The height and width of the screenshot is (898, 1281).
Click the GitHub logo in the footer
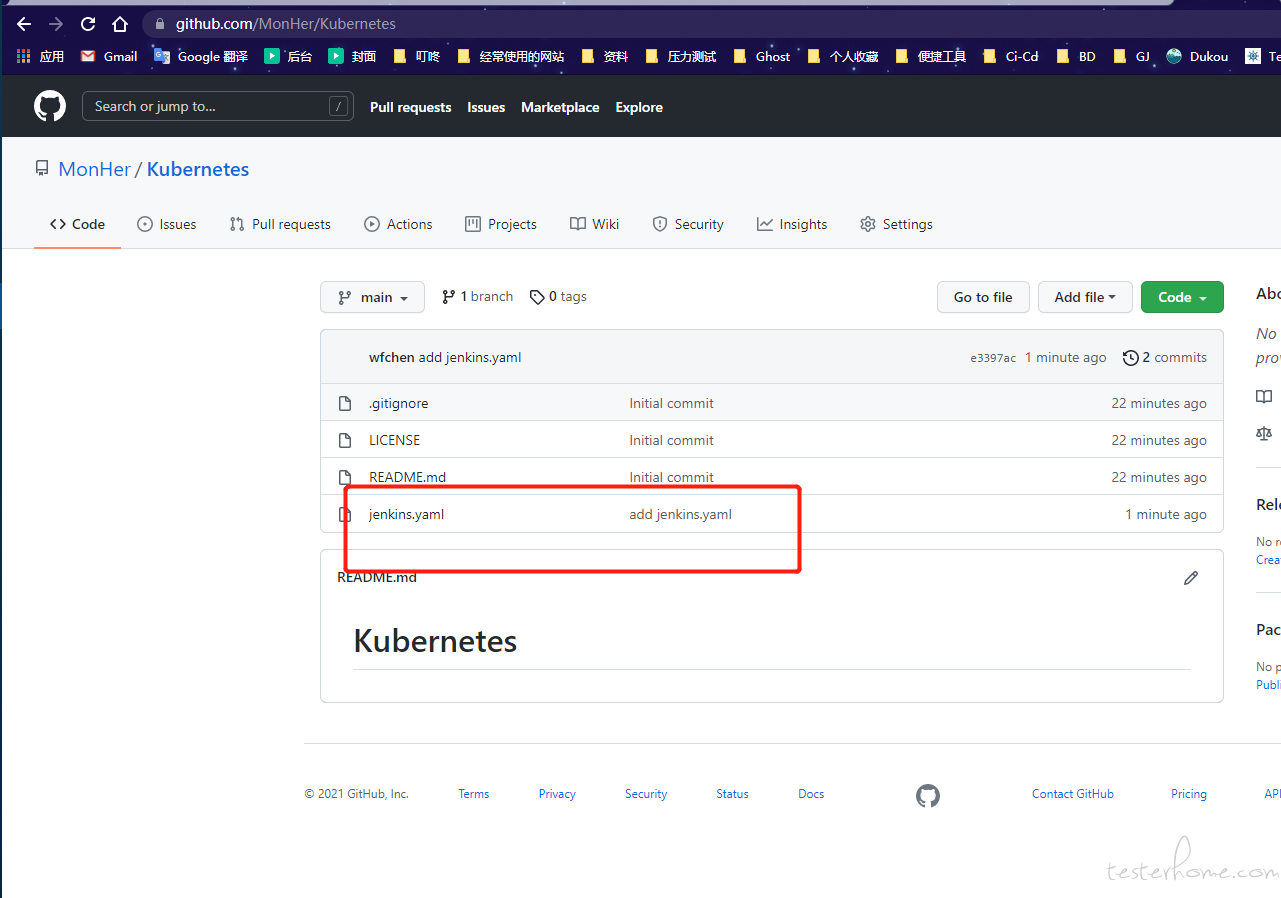[928, 796]
